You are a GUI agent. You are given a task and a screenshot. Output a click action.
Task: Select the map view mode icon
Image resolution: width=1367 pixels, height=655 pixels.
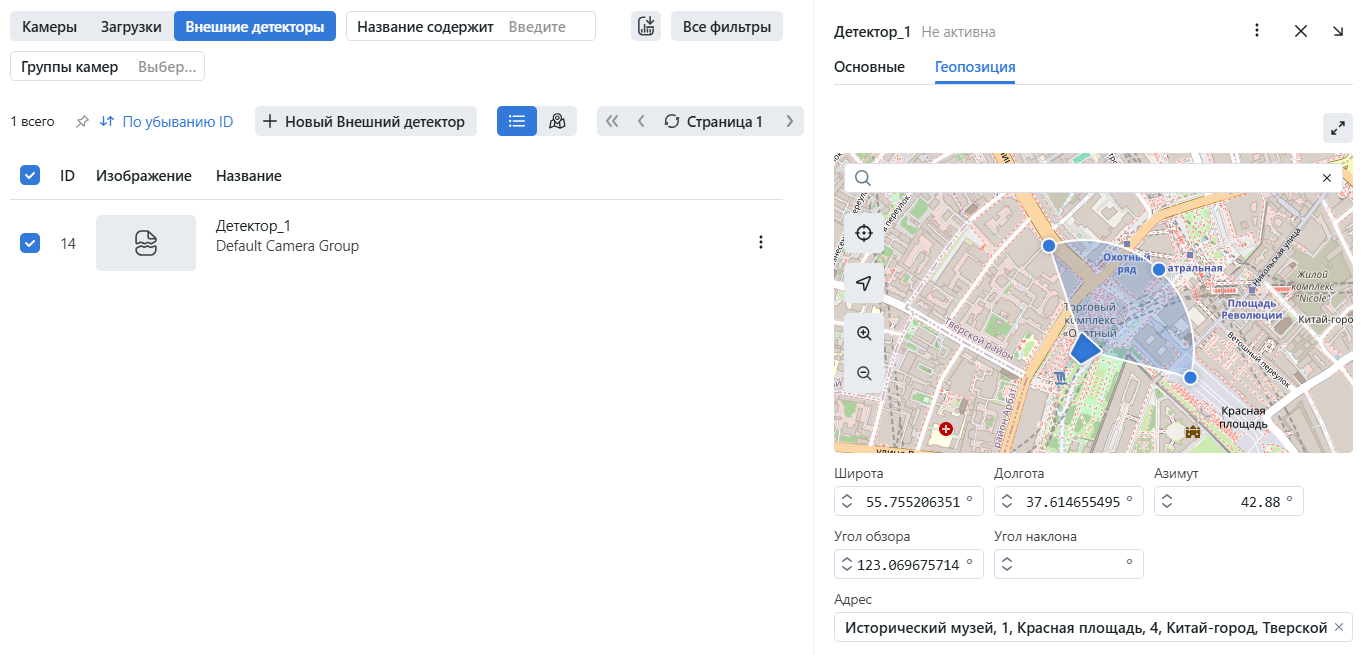(557, 120)
